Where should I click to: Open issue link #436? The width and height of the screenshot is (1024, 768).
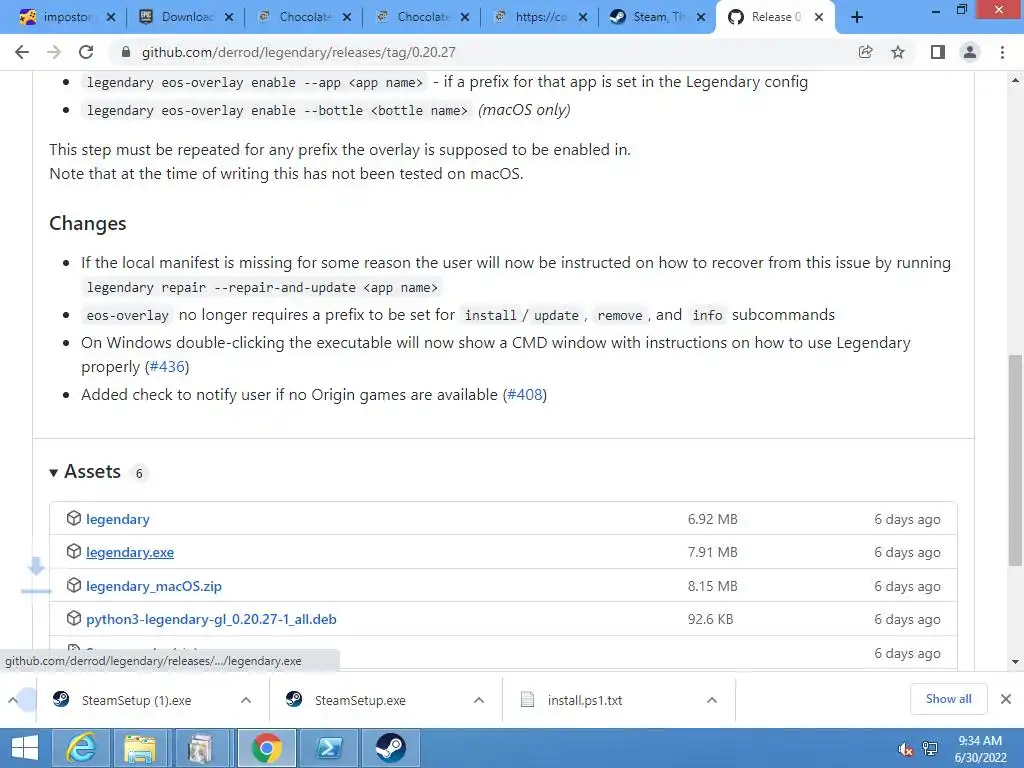(x=167, y=367)
